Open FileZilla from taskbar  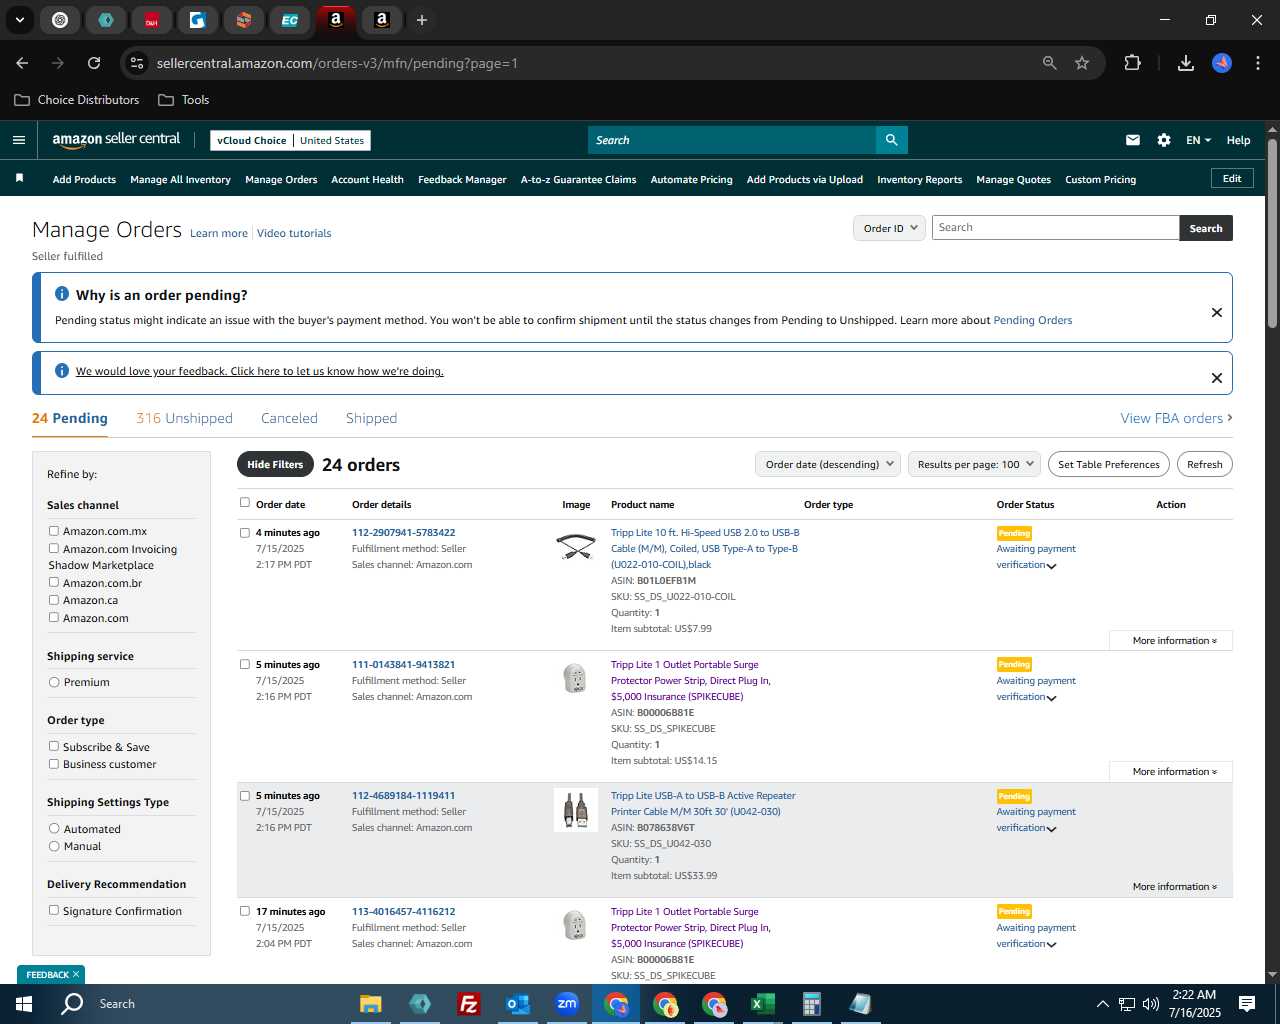pos(468,1003)
